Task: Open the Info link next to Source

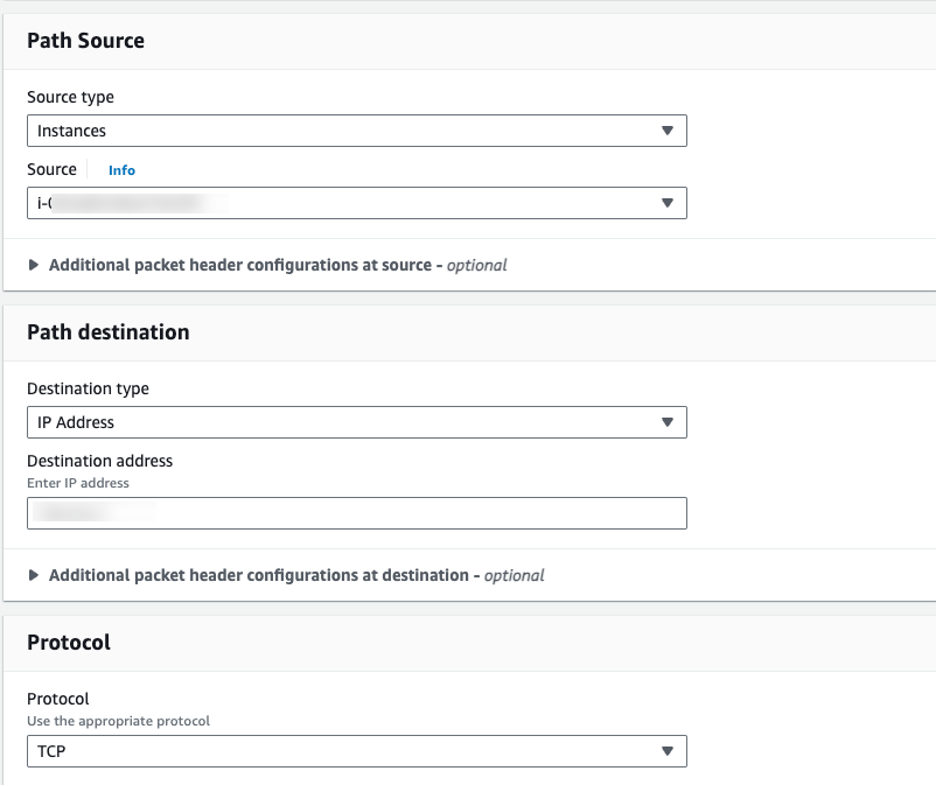Action: tap(122, 170)
